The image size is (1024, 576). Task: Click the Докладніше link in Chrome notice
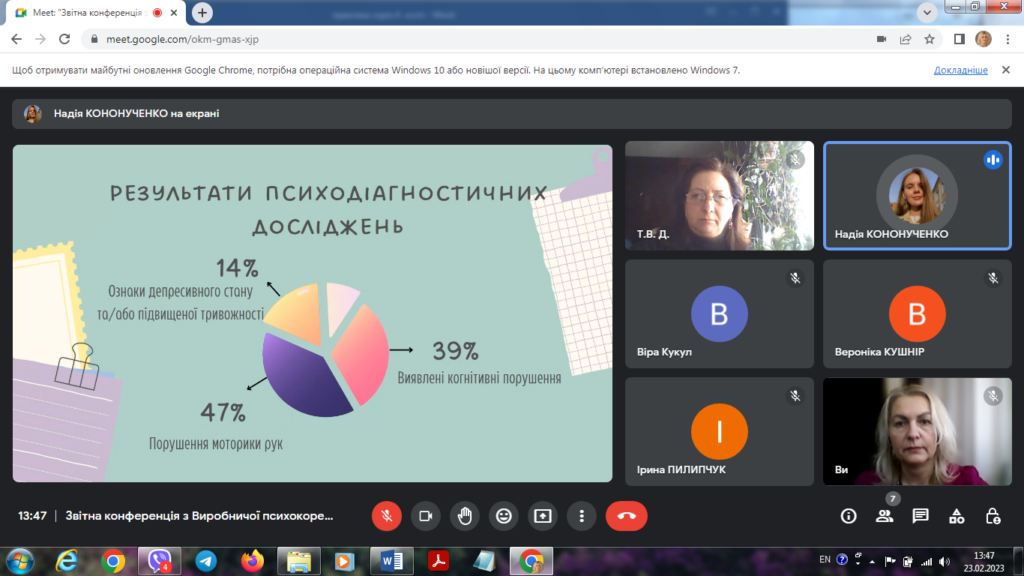pyautogui.click(x=960, y=71)
